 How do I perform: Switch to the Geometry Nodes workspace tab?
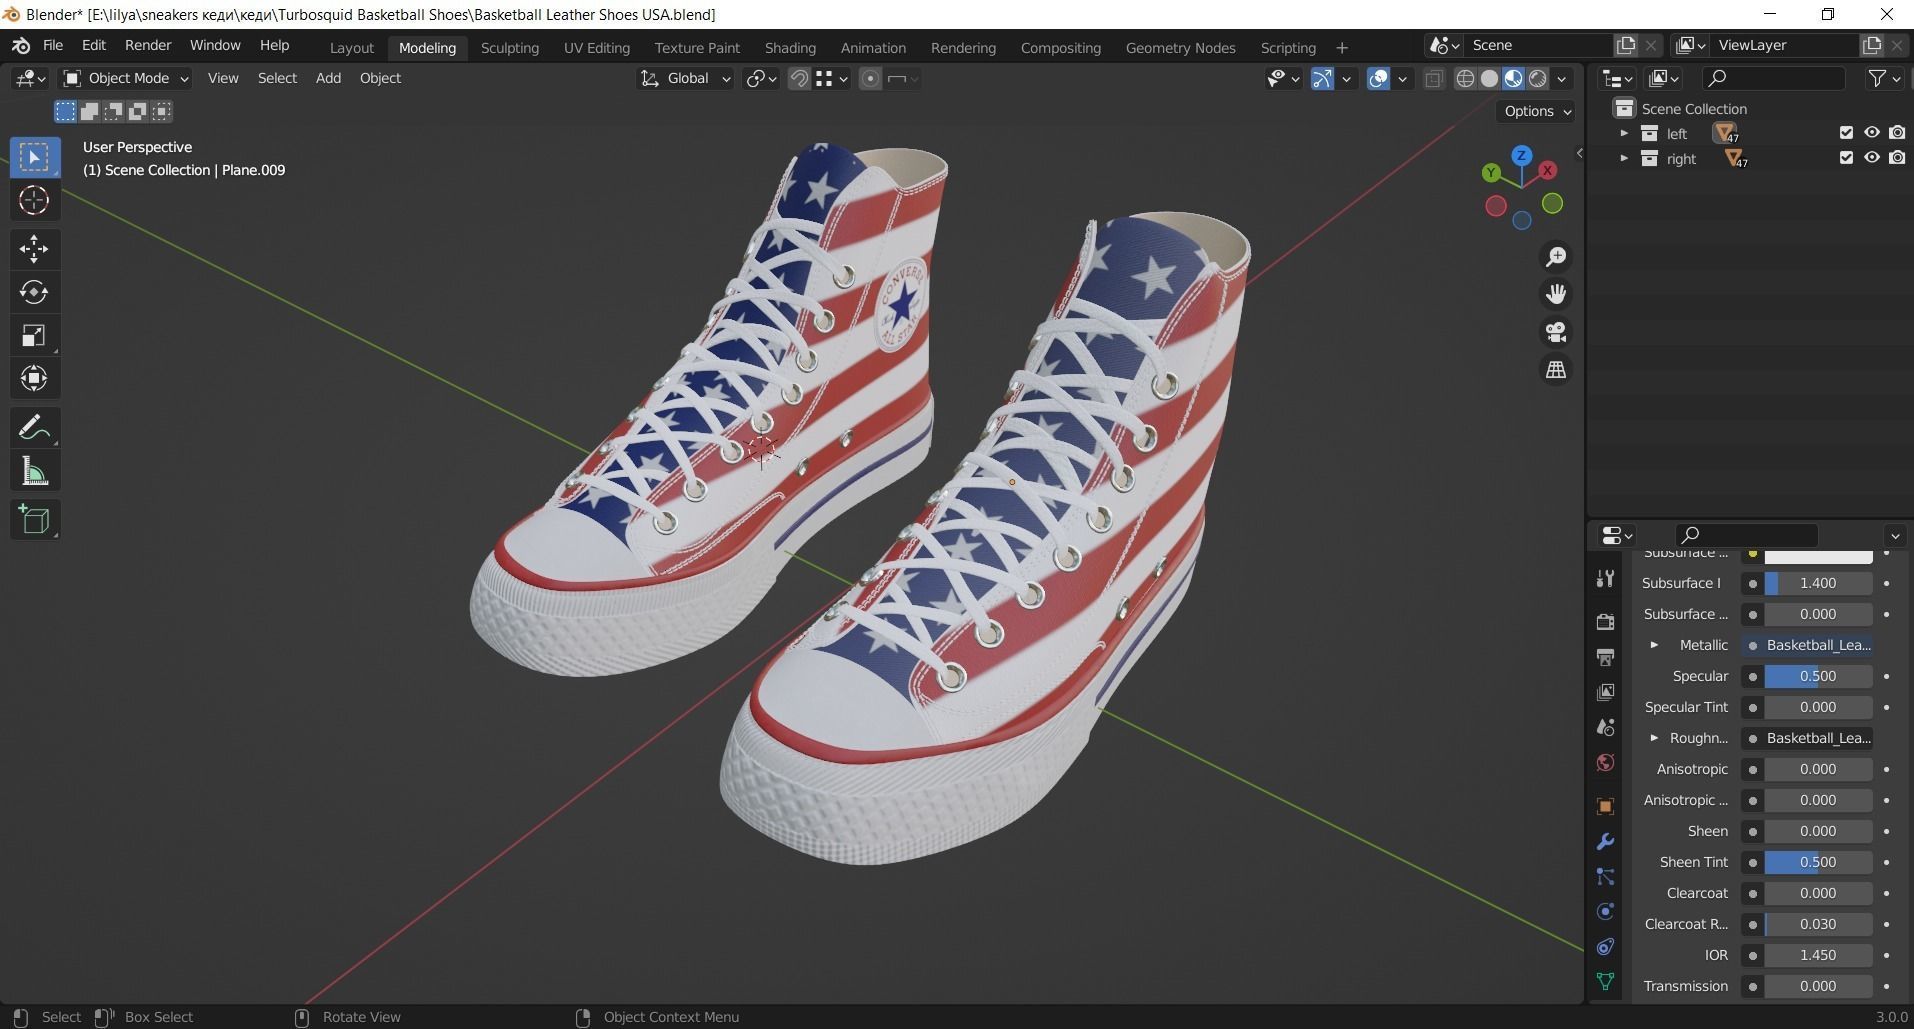1180,47
